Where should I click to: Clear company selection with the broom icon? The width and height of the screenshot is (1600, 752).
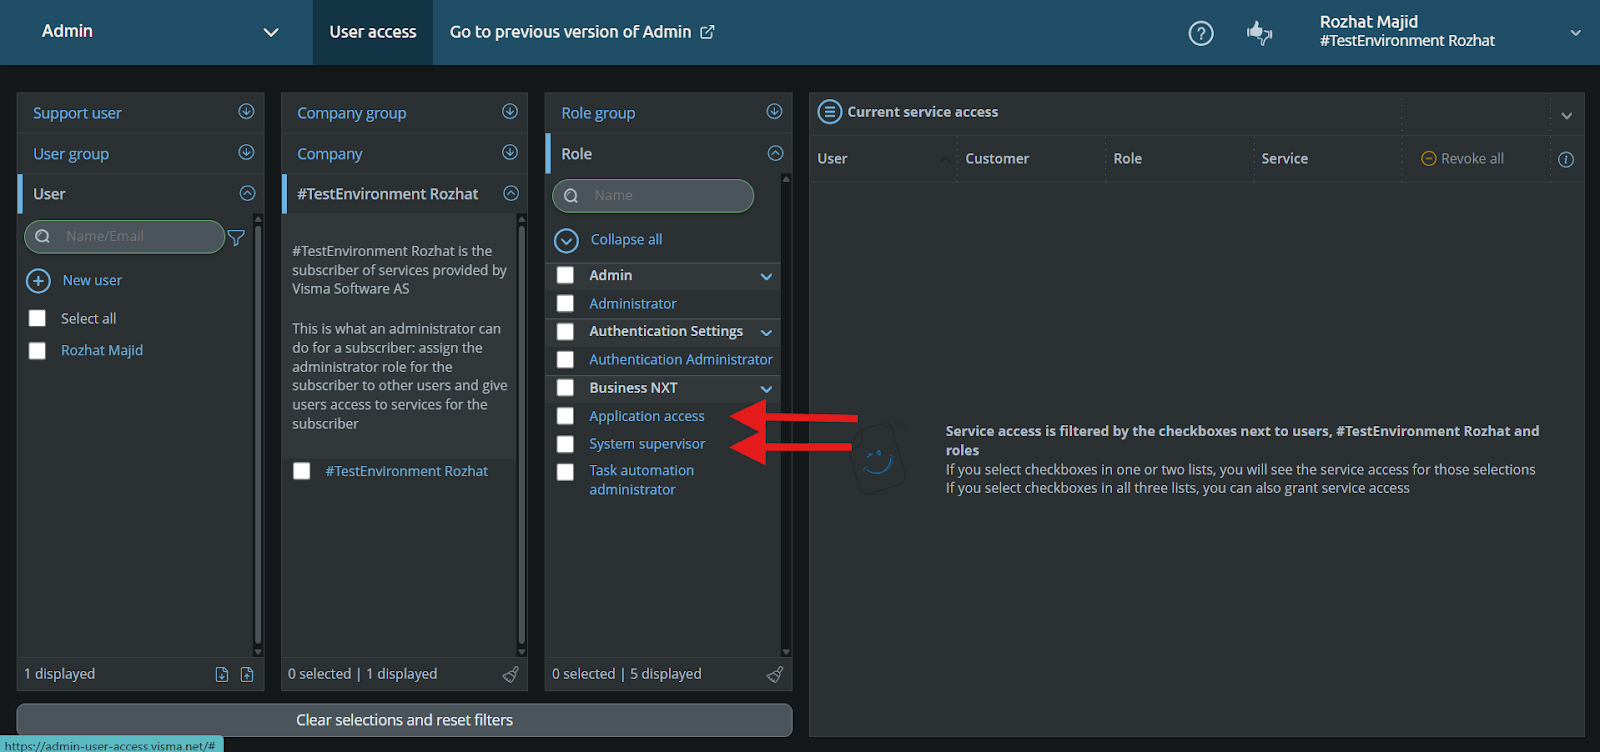511,674
